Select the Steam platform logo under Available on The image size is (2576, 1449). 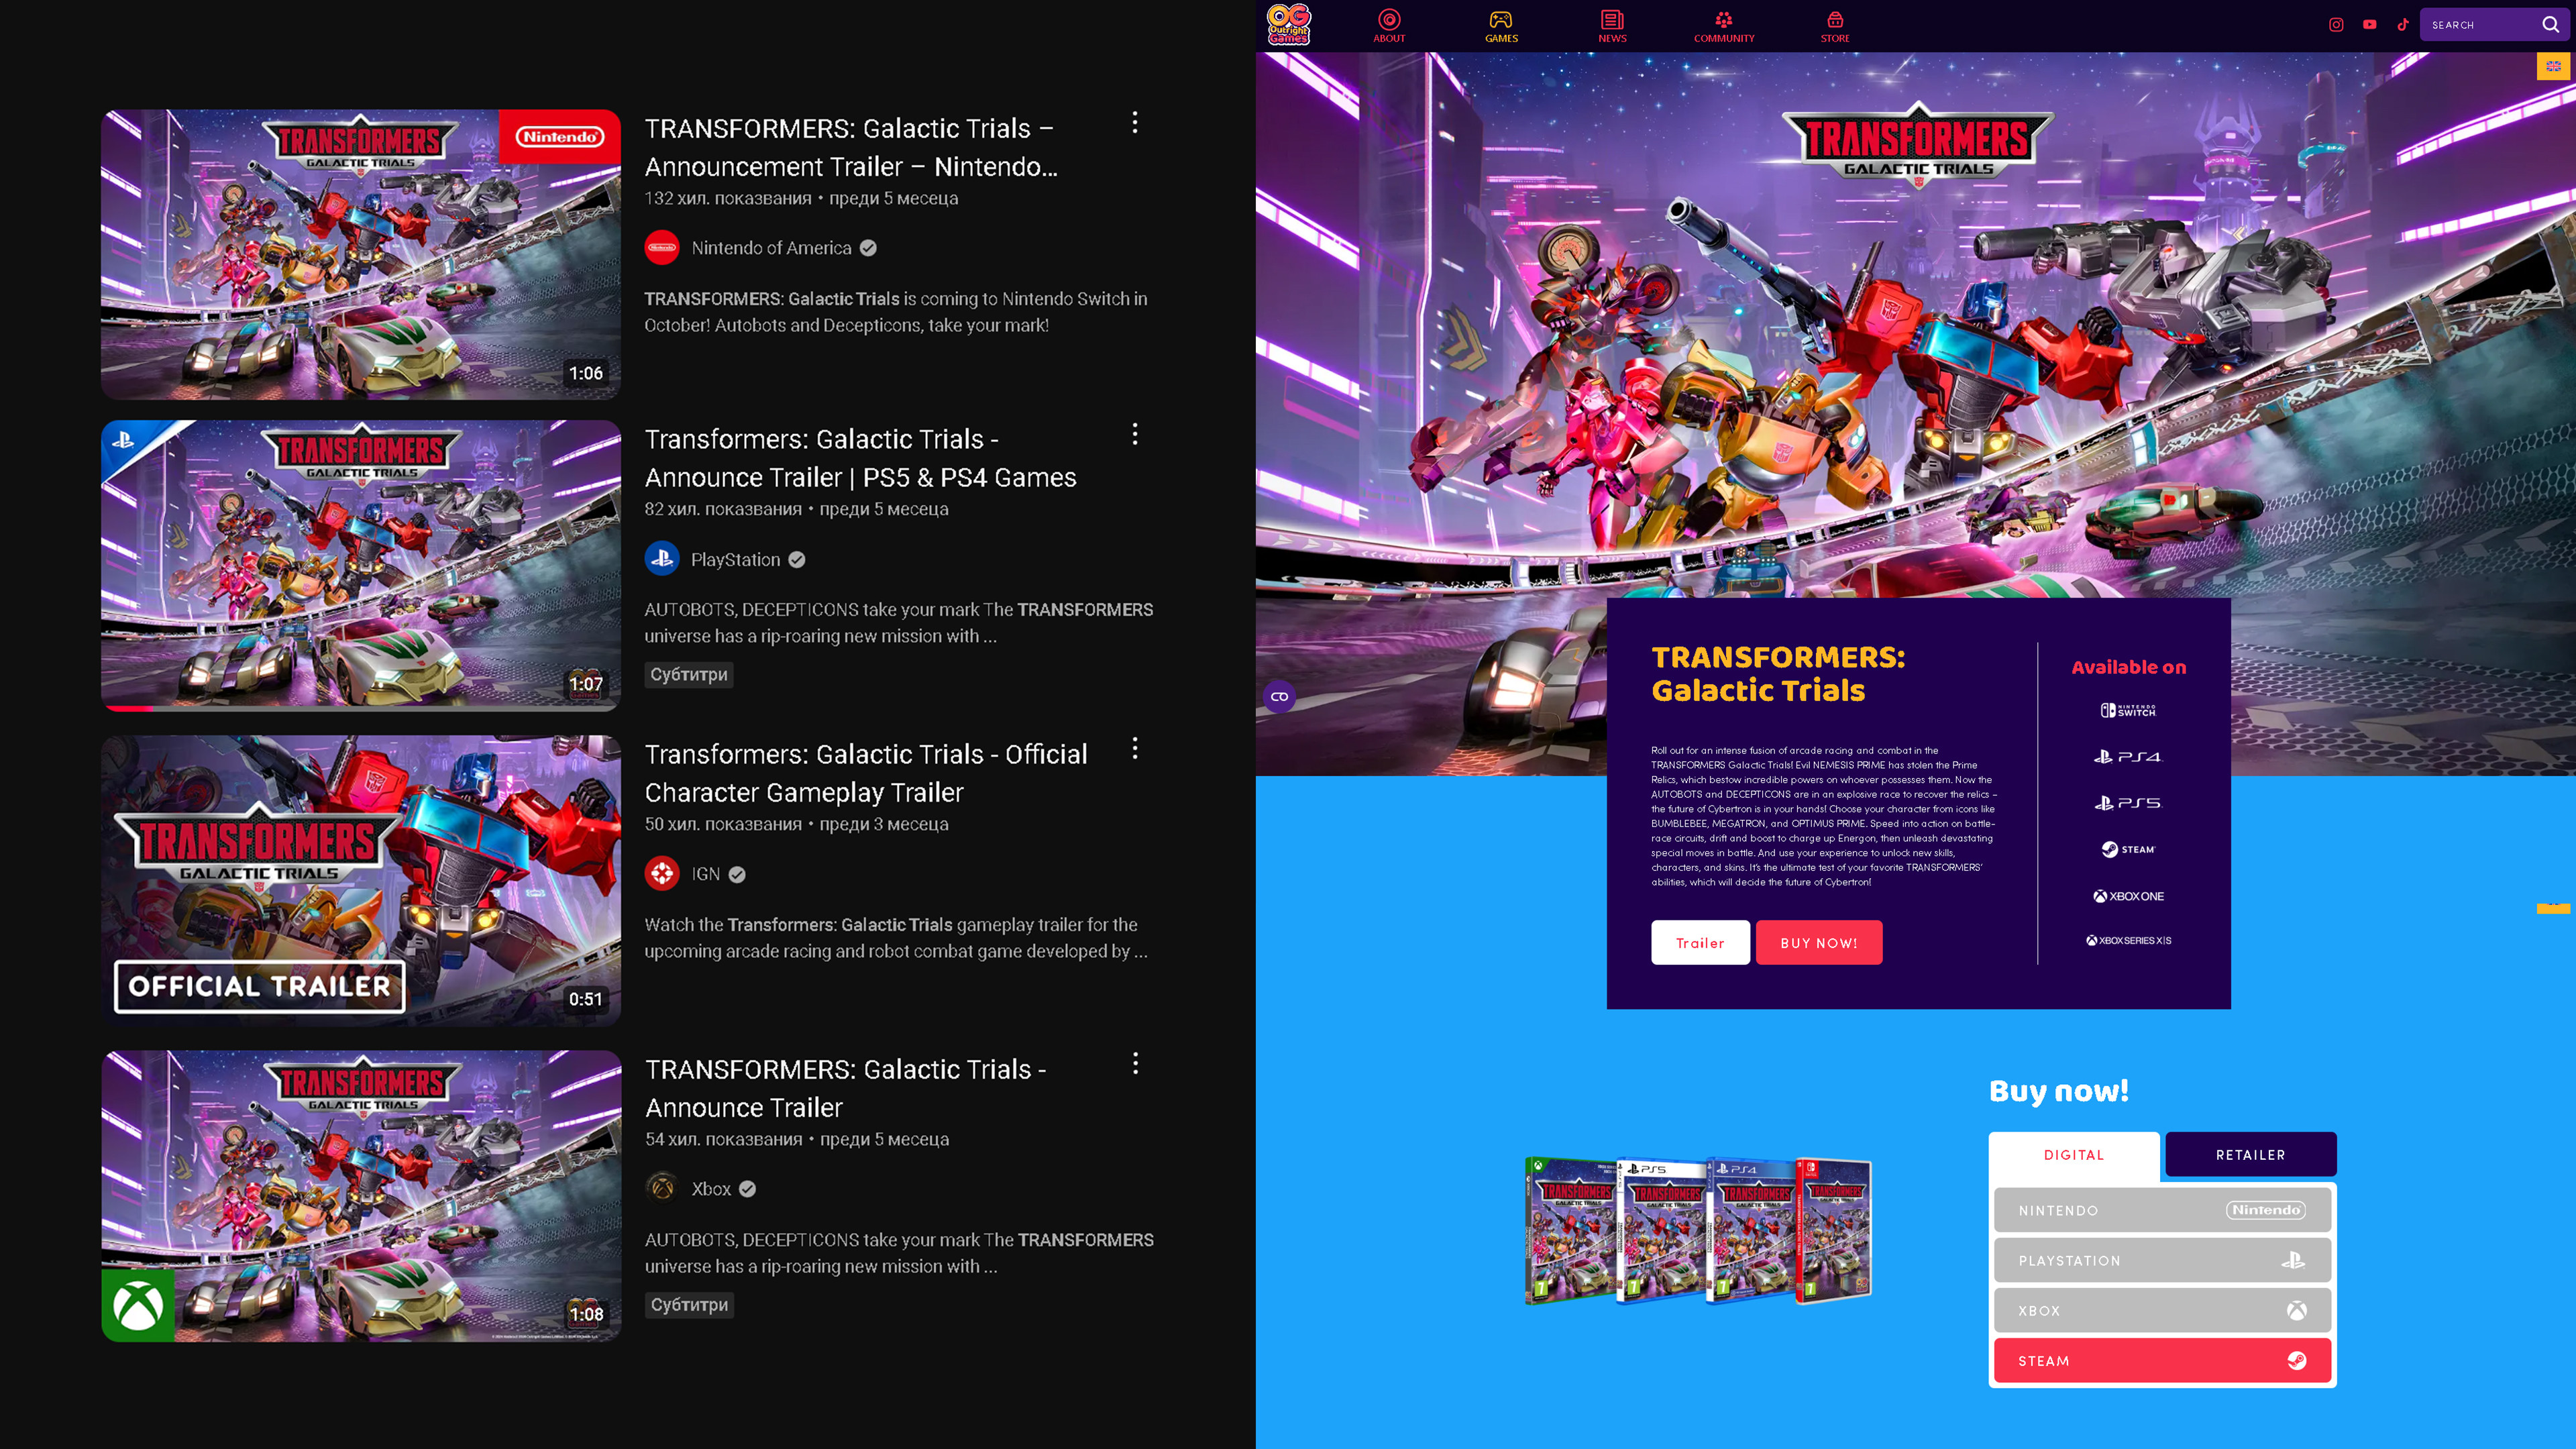click(x=2128, y=849)
